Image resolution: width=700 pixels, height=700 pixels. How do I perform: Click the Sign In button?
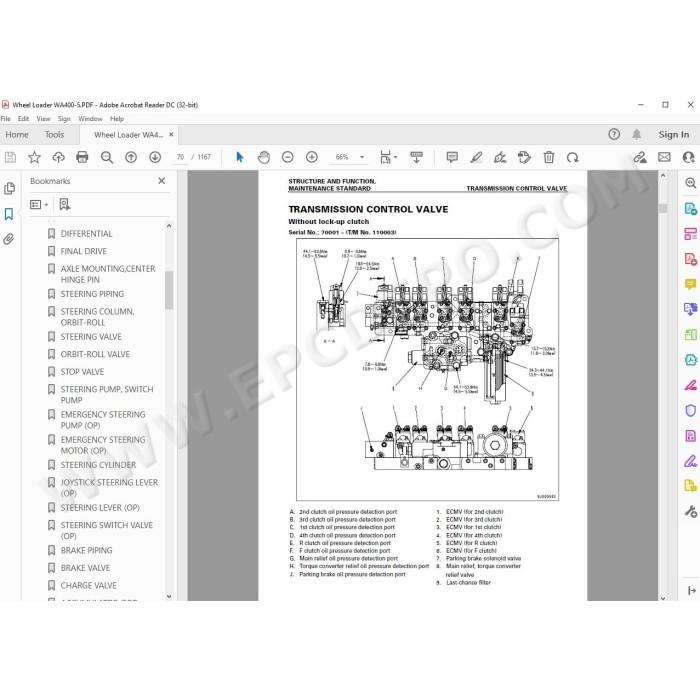point(673,134)
